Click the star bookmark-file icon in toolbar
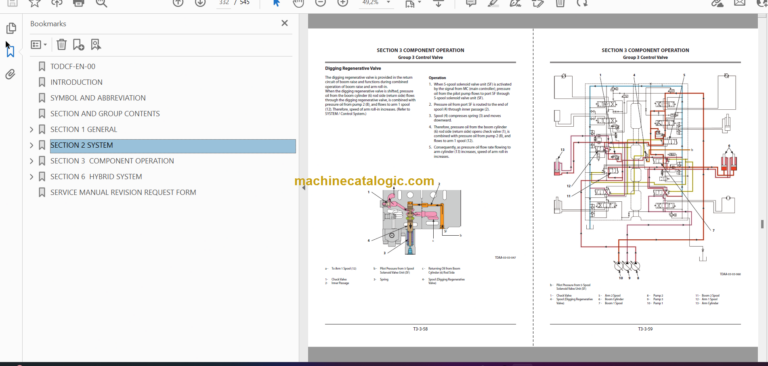The width and height of the screenshot is (768, 366). pyautogui.click(x=34, y=2)
